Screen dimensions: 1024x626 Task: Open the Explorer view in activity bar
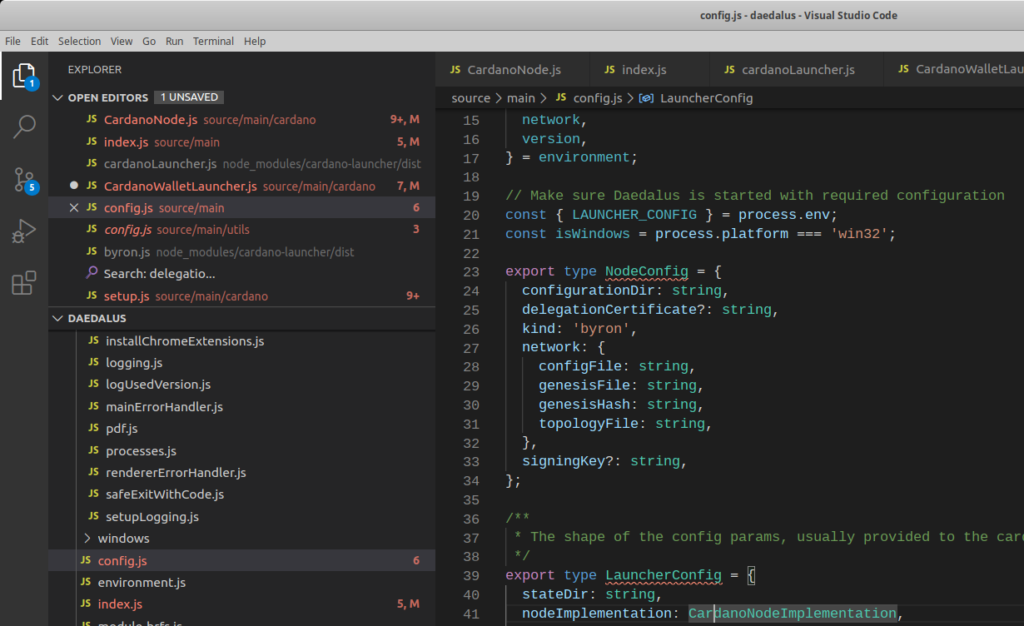point(24,76)
